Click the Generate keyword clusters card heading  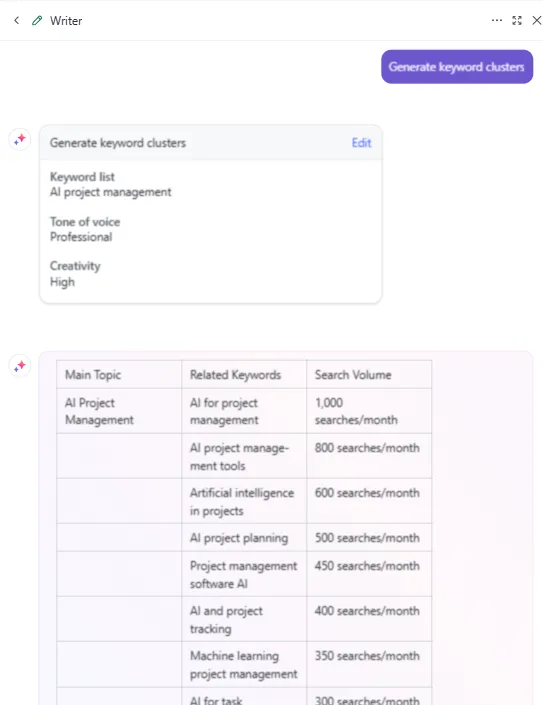pos(118,143)
